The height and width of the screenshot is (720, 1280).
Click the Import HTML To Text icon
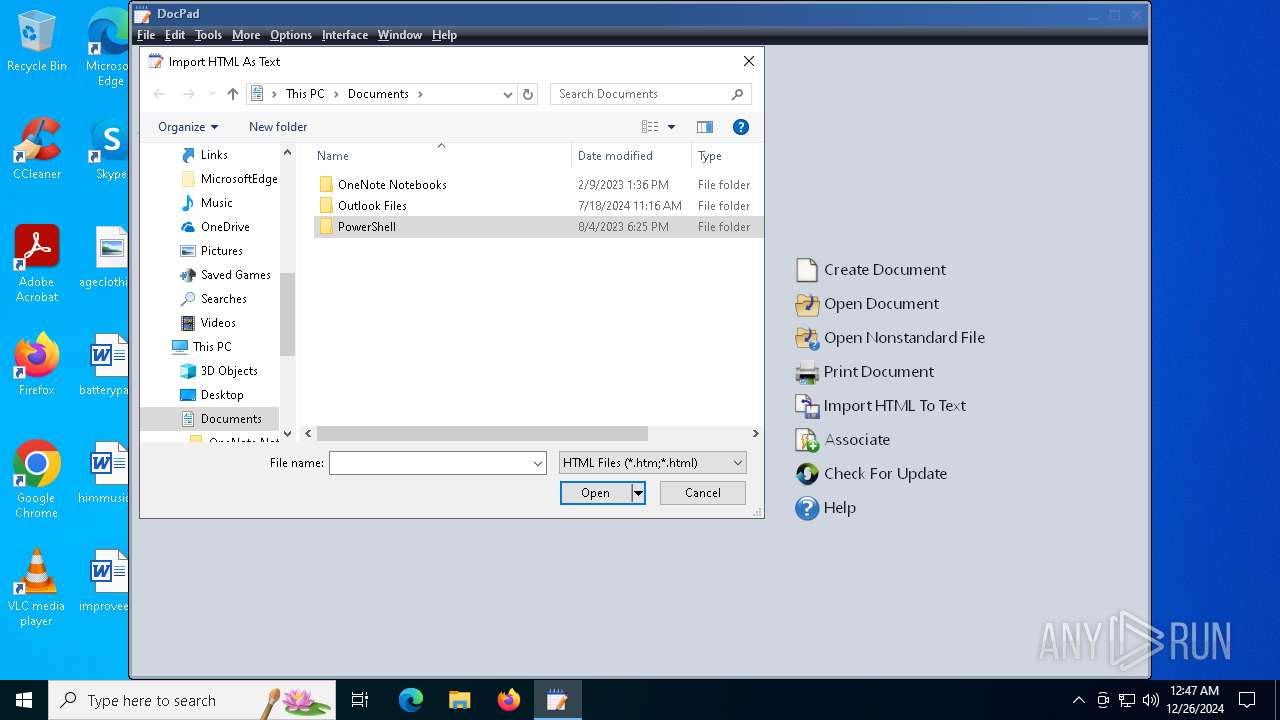click(x=806, y=406)
